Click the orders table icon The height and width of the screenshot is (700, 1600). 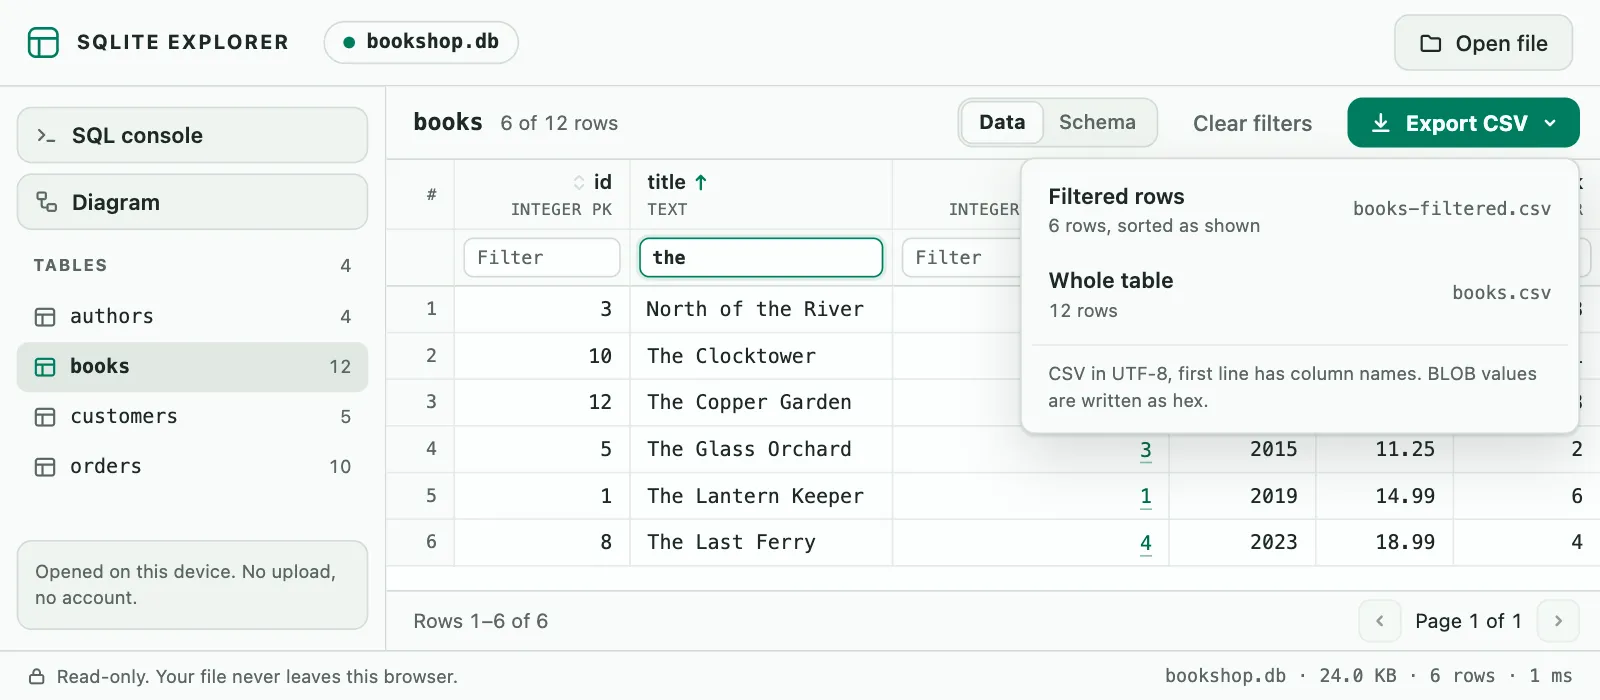pyautogui.click(x=45, y=467)
